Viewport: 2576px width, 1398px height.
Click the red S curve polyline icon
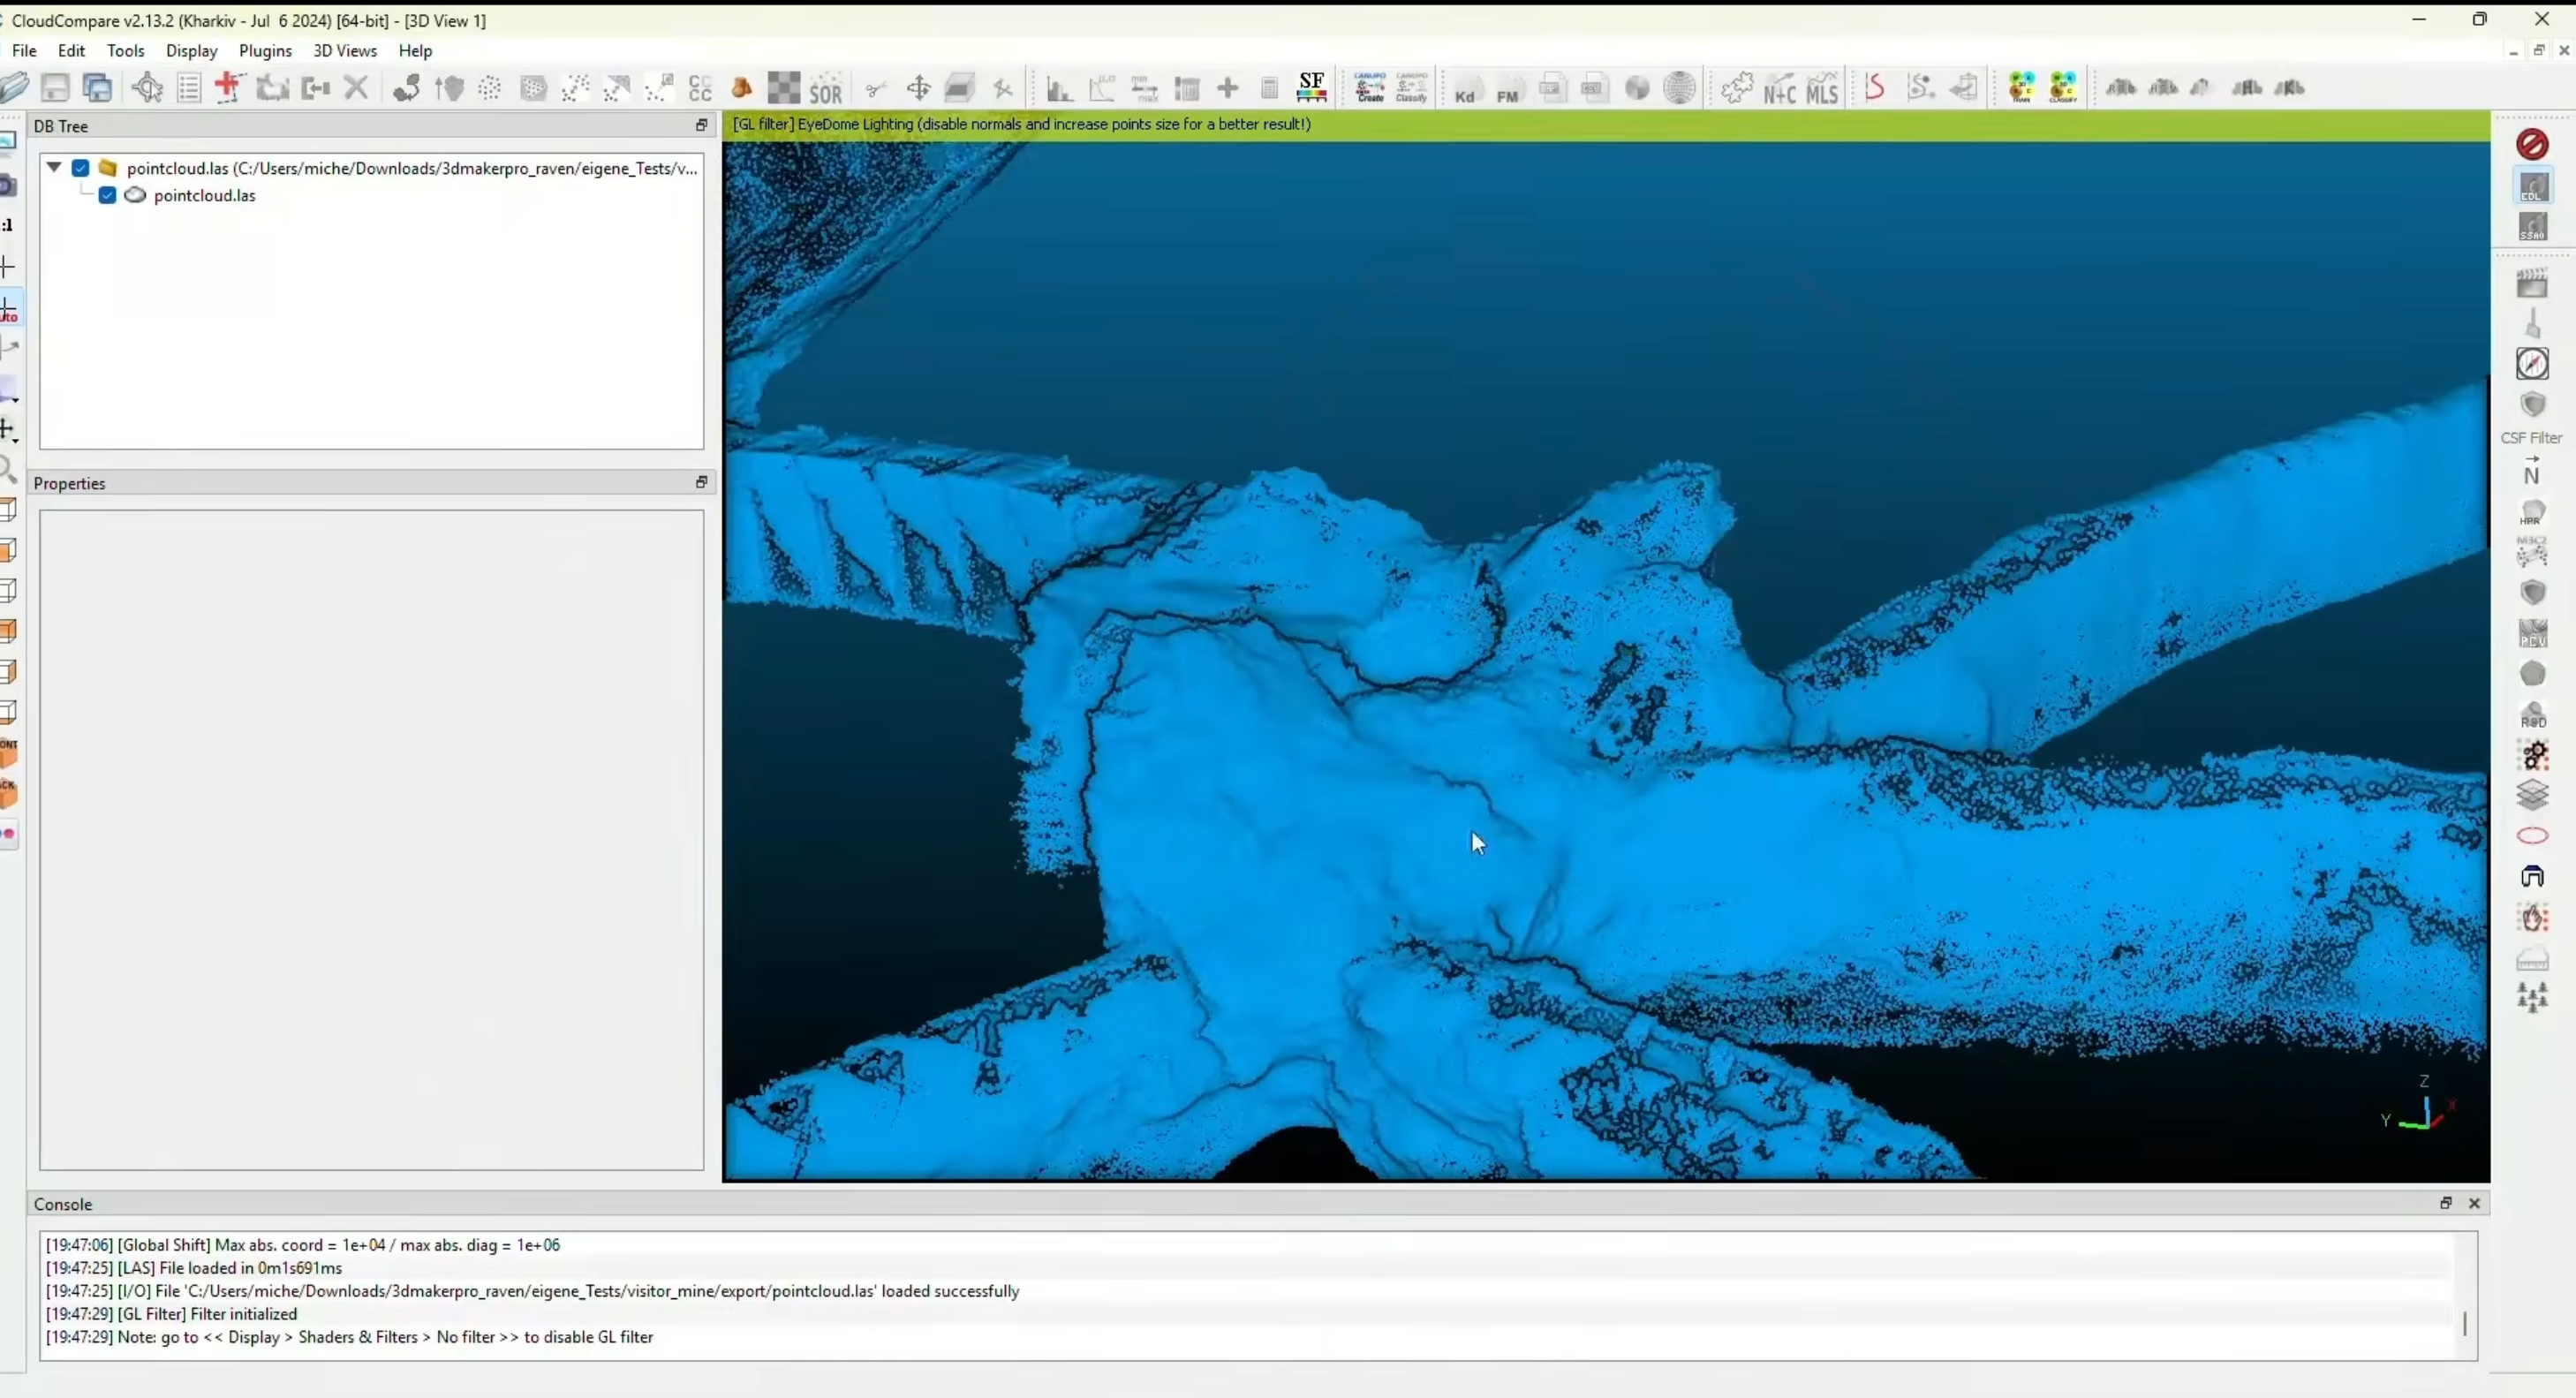(1875, 88)
